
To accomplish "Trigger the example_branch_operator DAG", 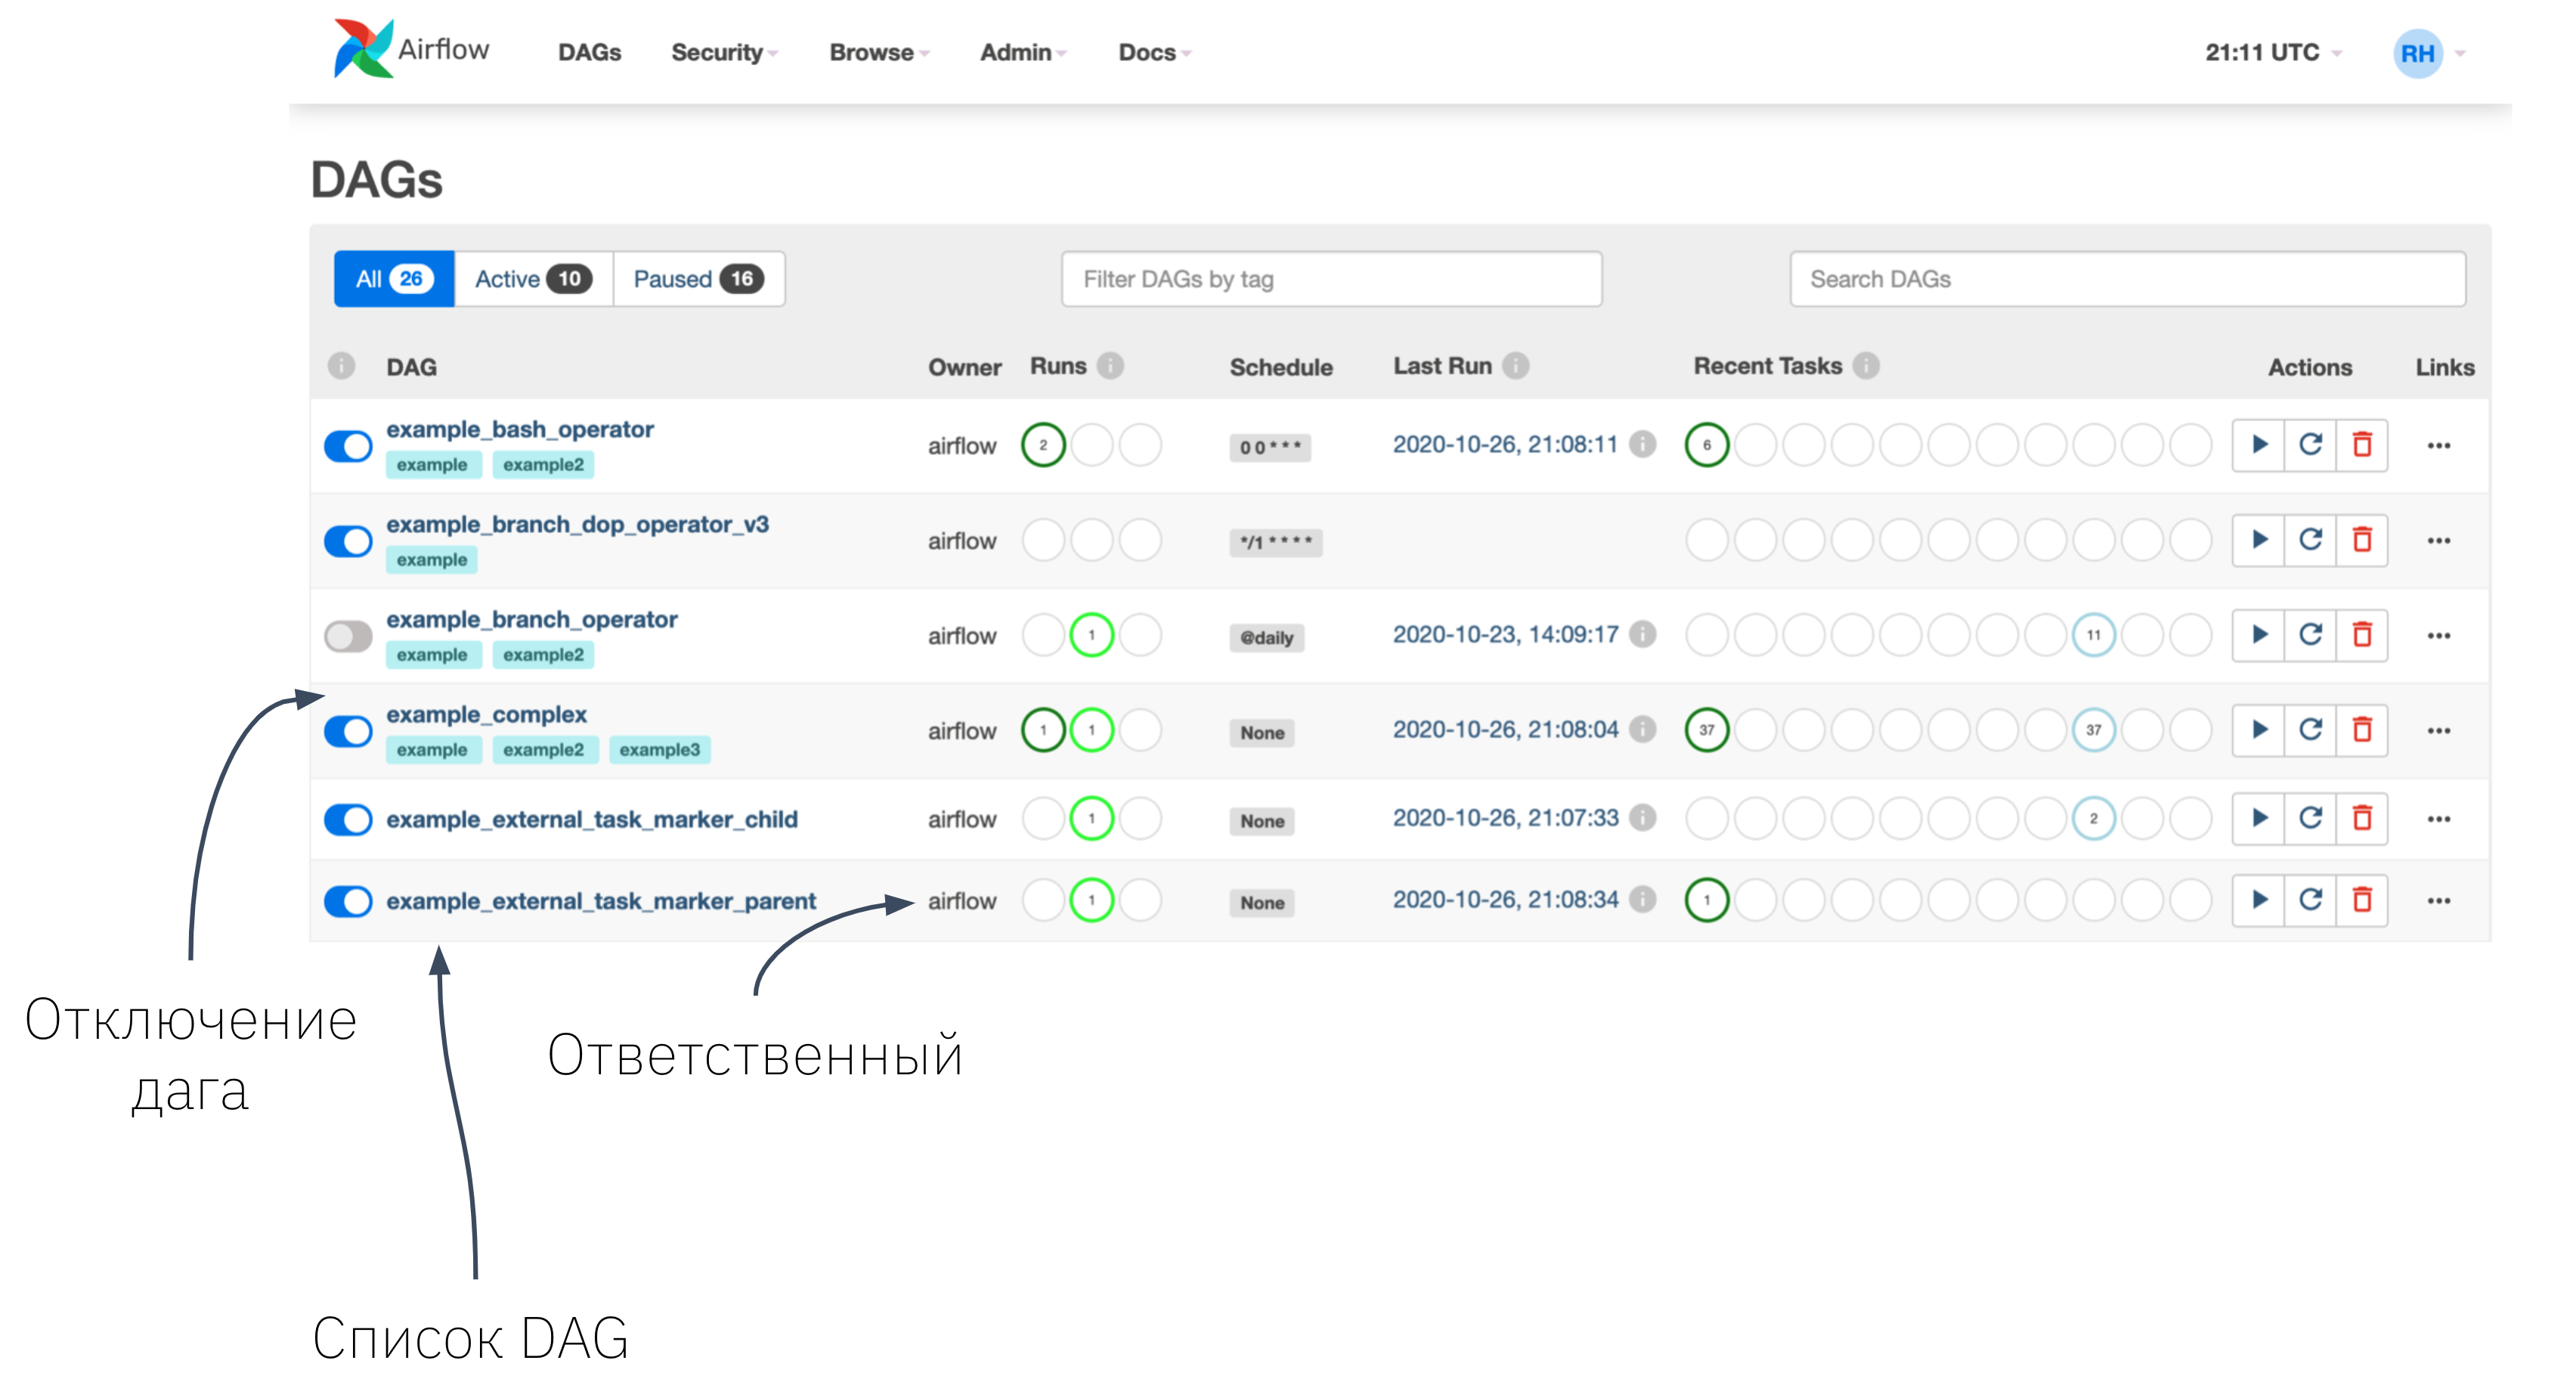I will pos(2258,635).
